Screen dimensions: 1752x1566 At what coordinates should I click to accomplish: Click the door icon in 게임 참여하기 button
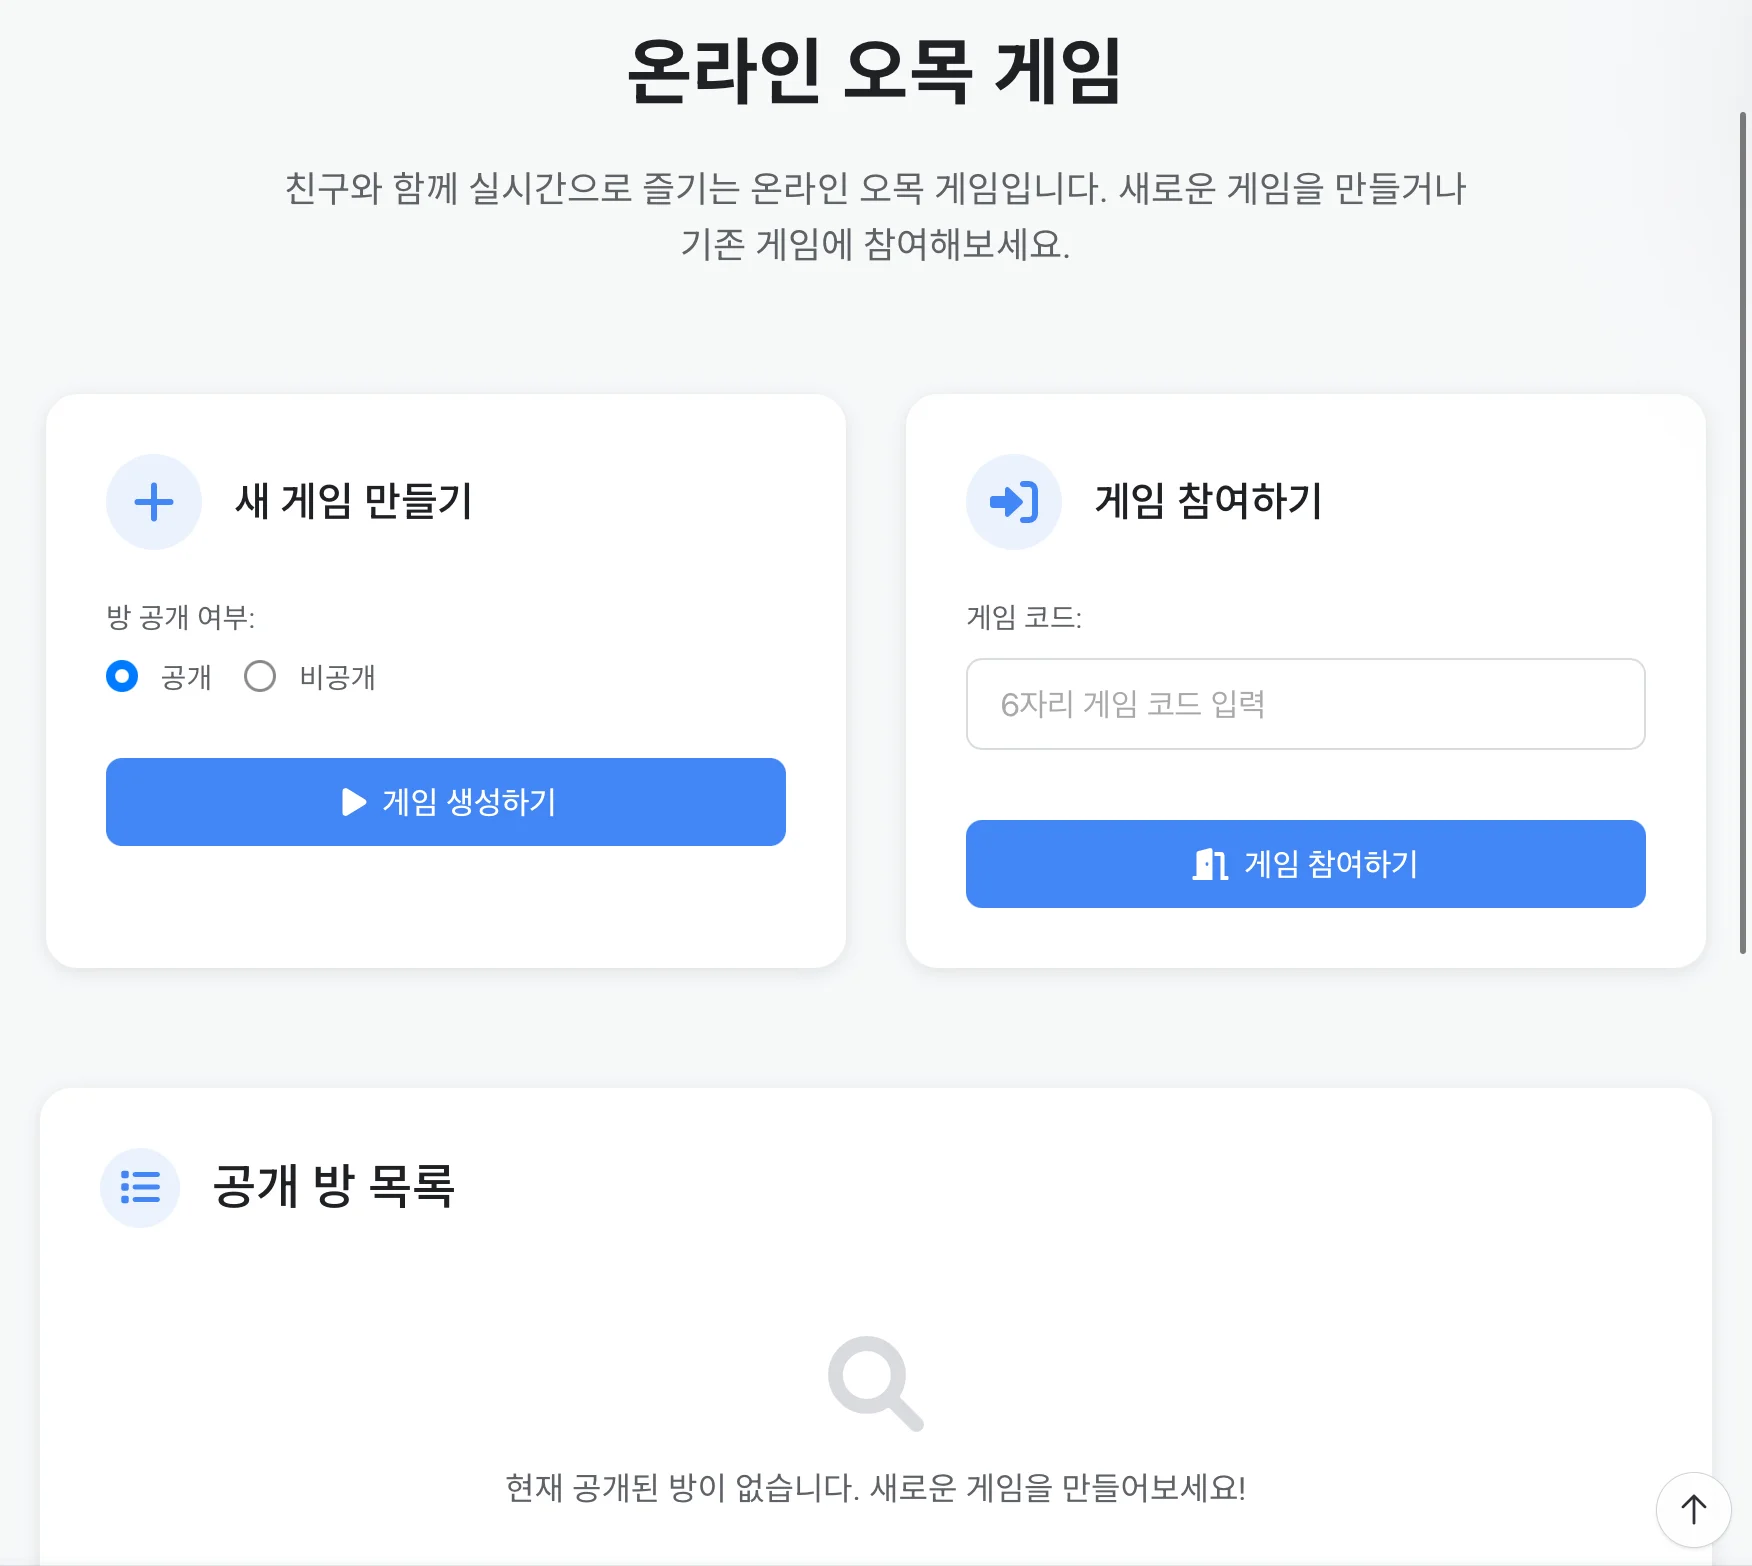pyautogui.click(x=1210, y=864)
